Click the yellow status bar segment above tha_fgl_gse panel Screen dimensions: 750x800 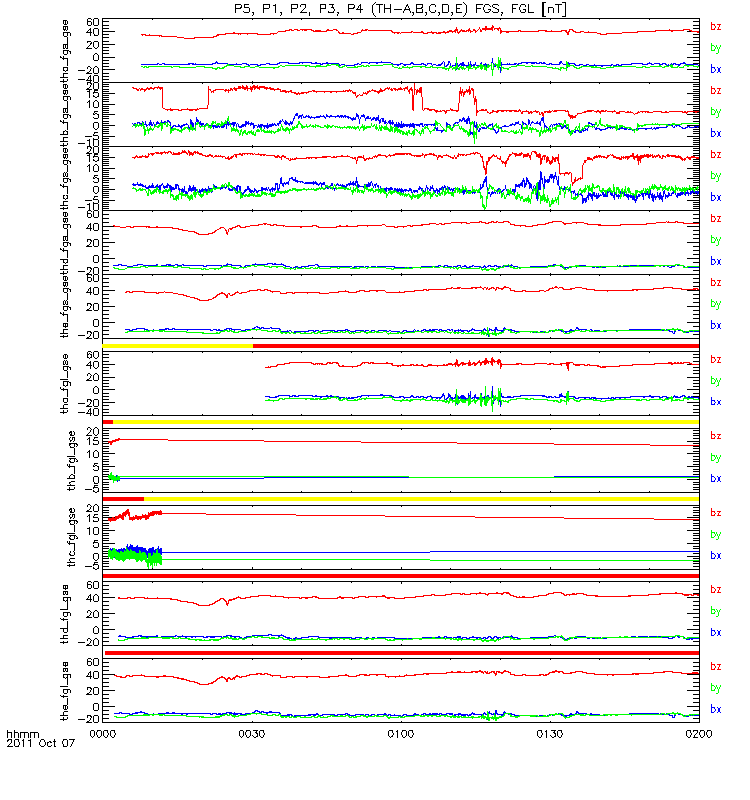click(178, 346)
